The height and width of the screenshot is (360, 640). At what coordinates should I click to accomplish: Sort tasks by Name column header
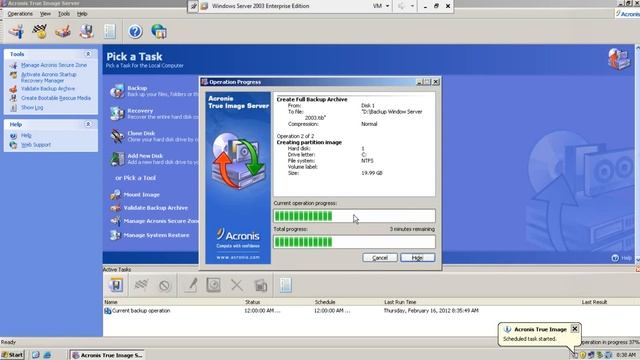click(x=111, y=302)
